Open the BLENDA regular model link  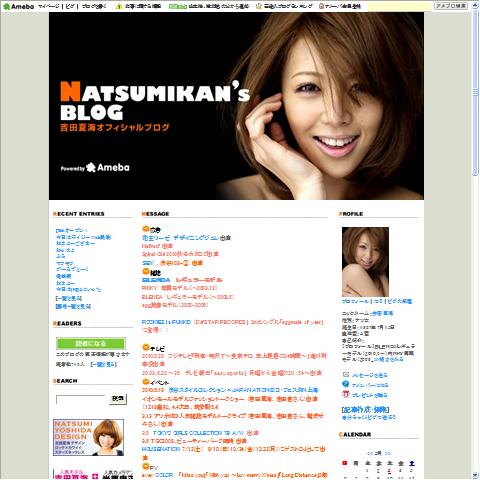[x=182, y=280]
